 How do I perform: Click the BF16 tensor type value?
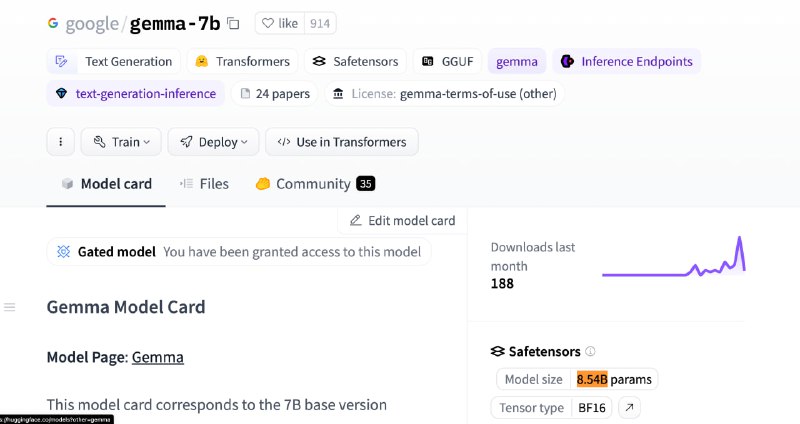(x=592, y=408)
